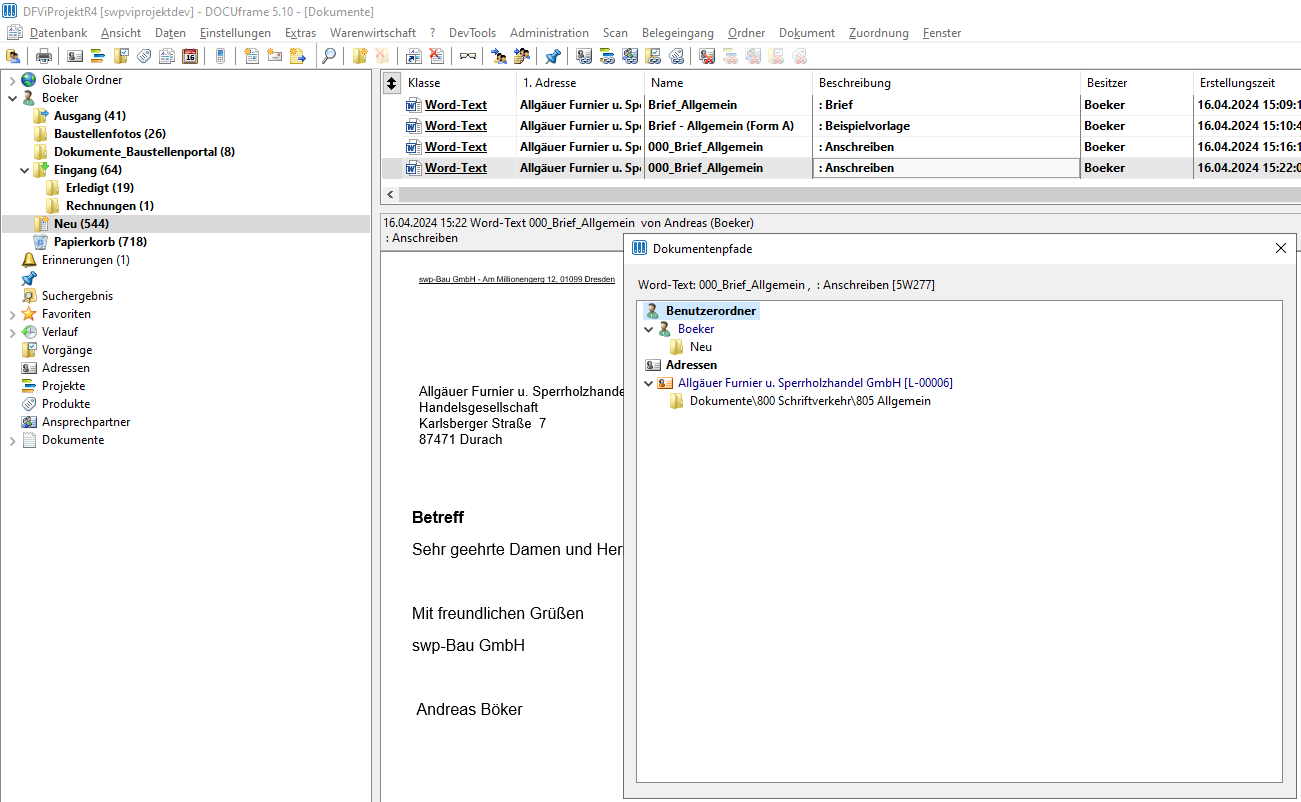Viewport: 1301px width, 802px height.
Task: Click the printer icon in toolbar
Action: pyautogui.click(x=44, y=56)
